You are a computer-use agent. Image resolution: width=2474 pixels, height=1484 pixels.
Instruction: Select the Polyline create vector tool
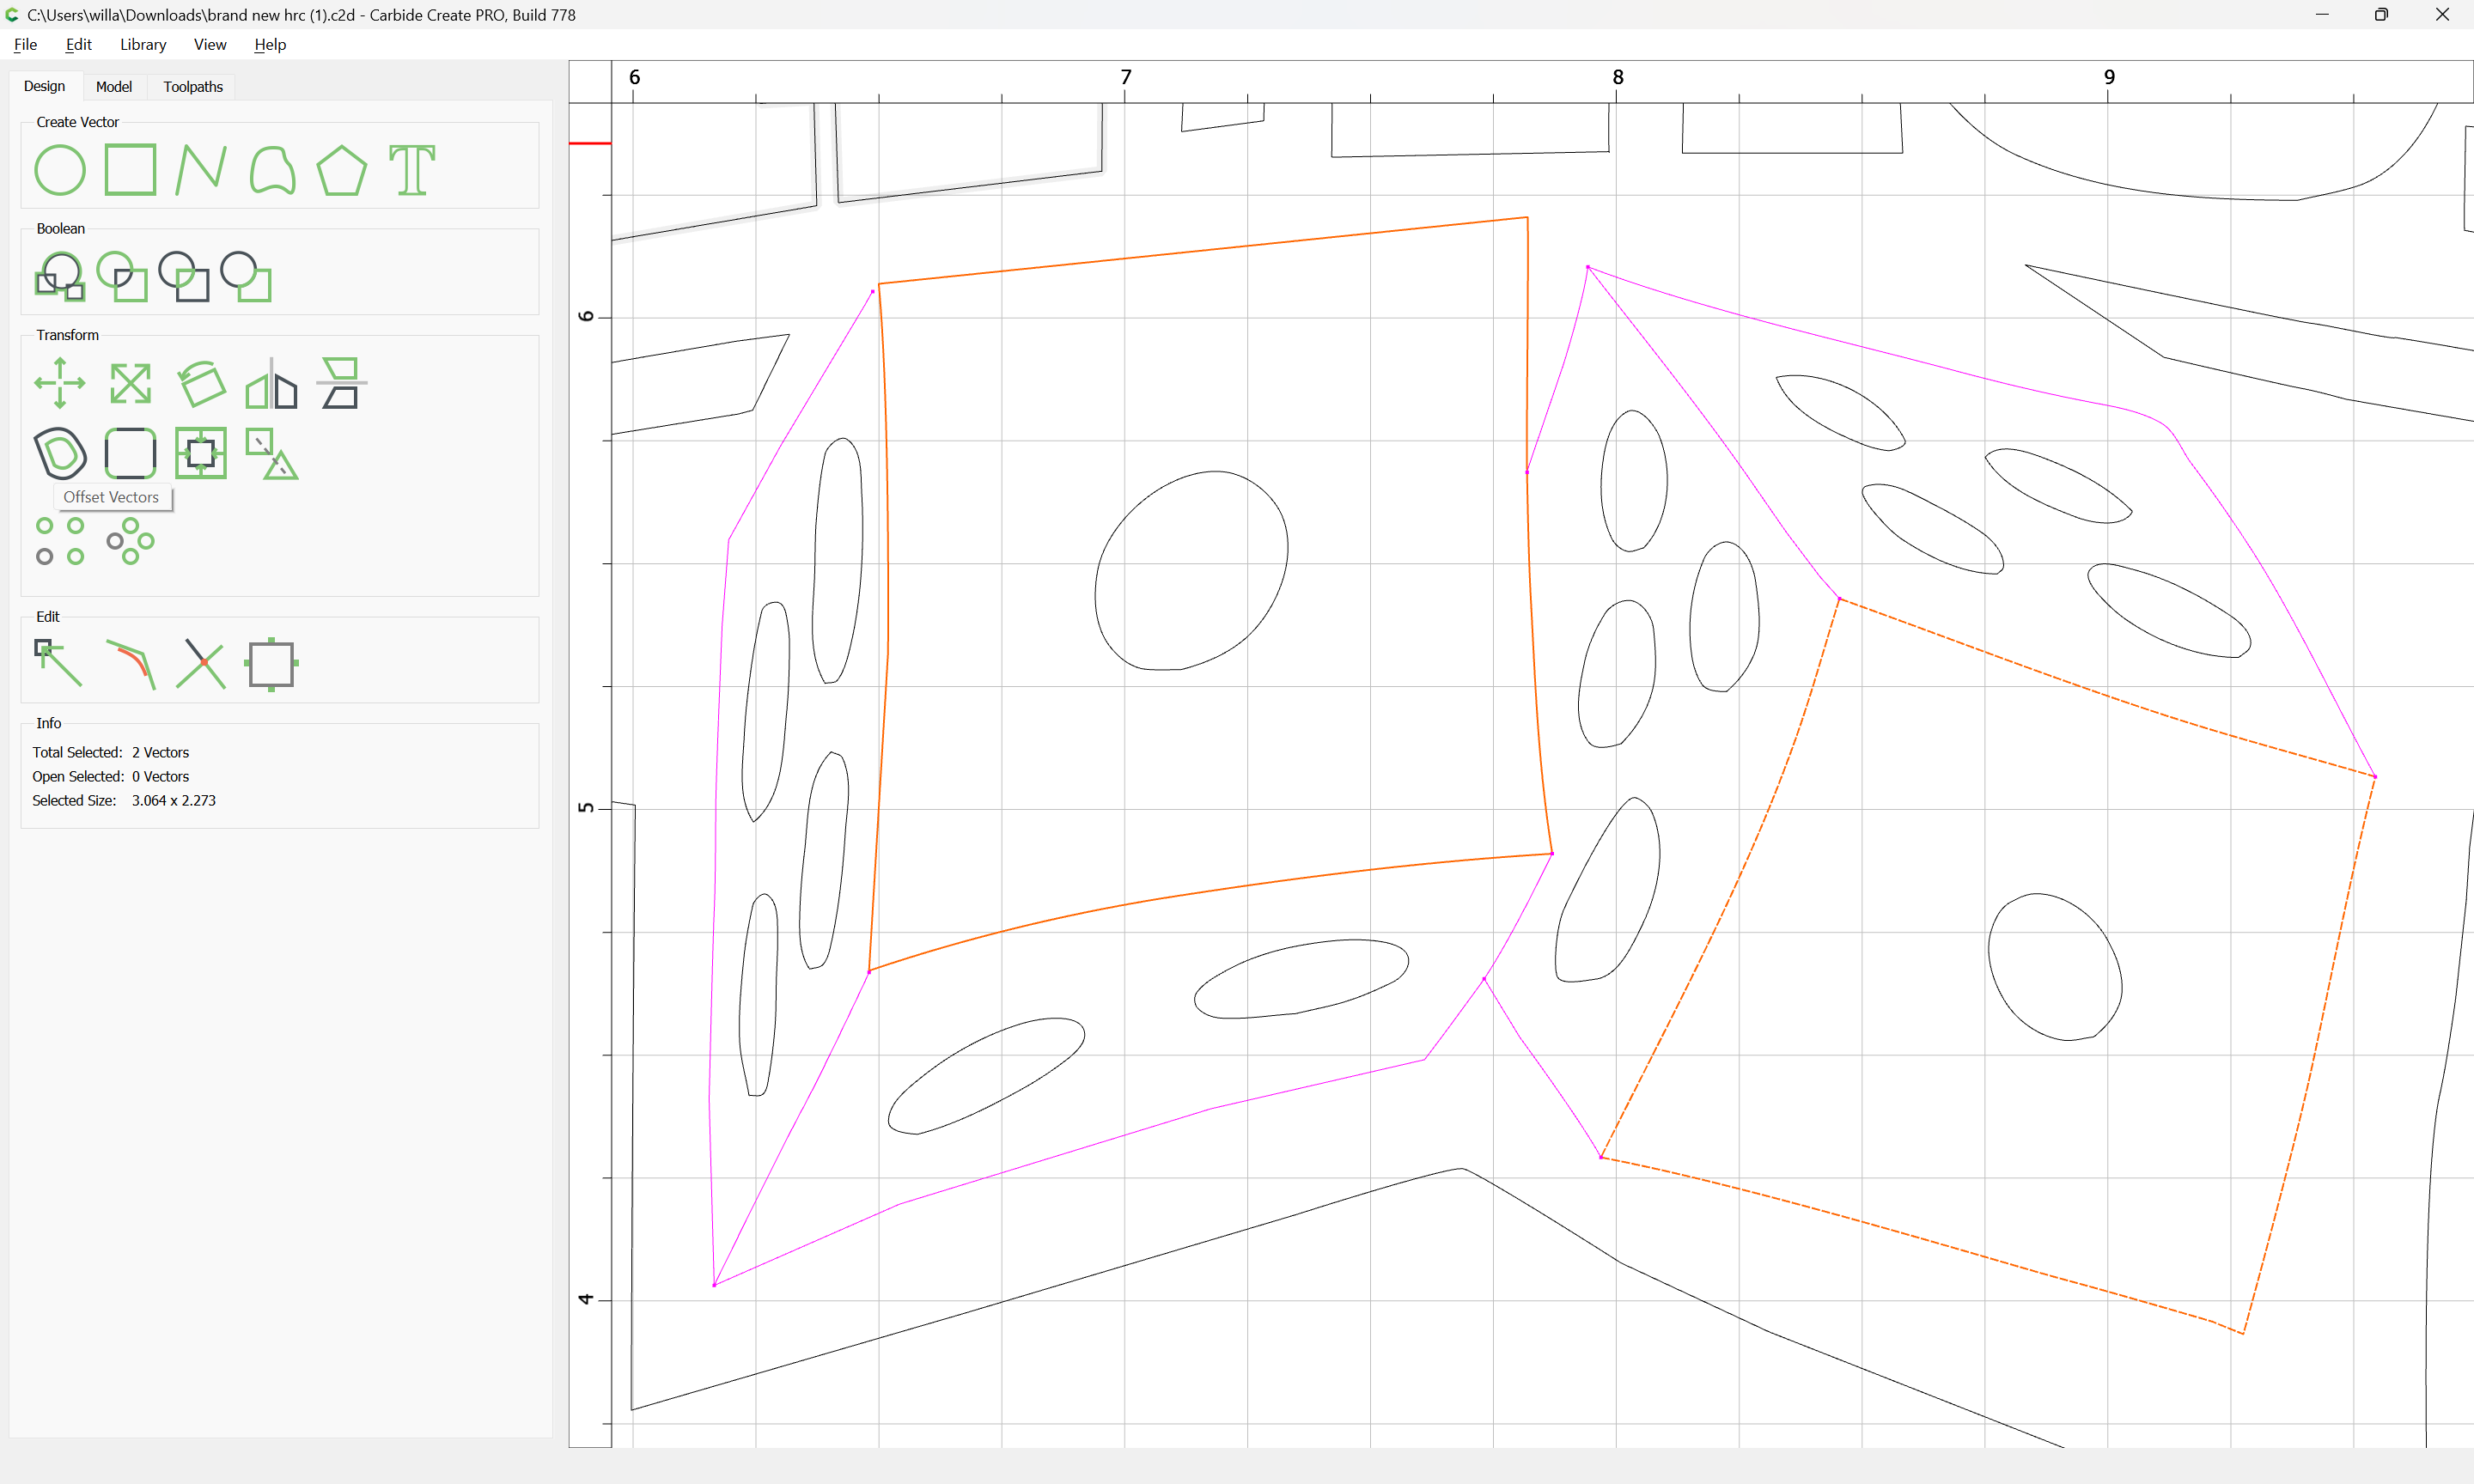pos(201,170)
